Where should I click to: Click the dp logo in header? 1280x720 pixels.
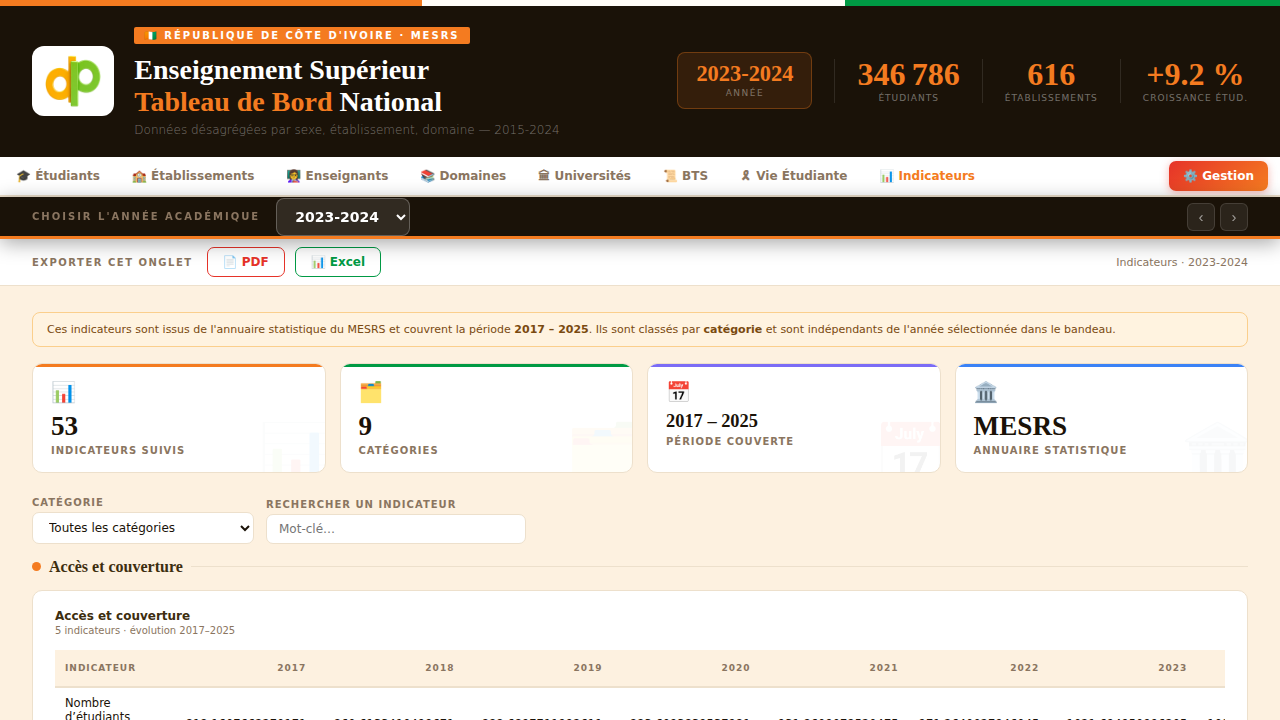click(x=73, y=81)
